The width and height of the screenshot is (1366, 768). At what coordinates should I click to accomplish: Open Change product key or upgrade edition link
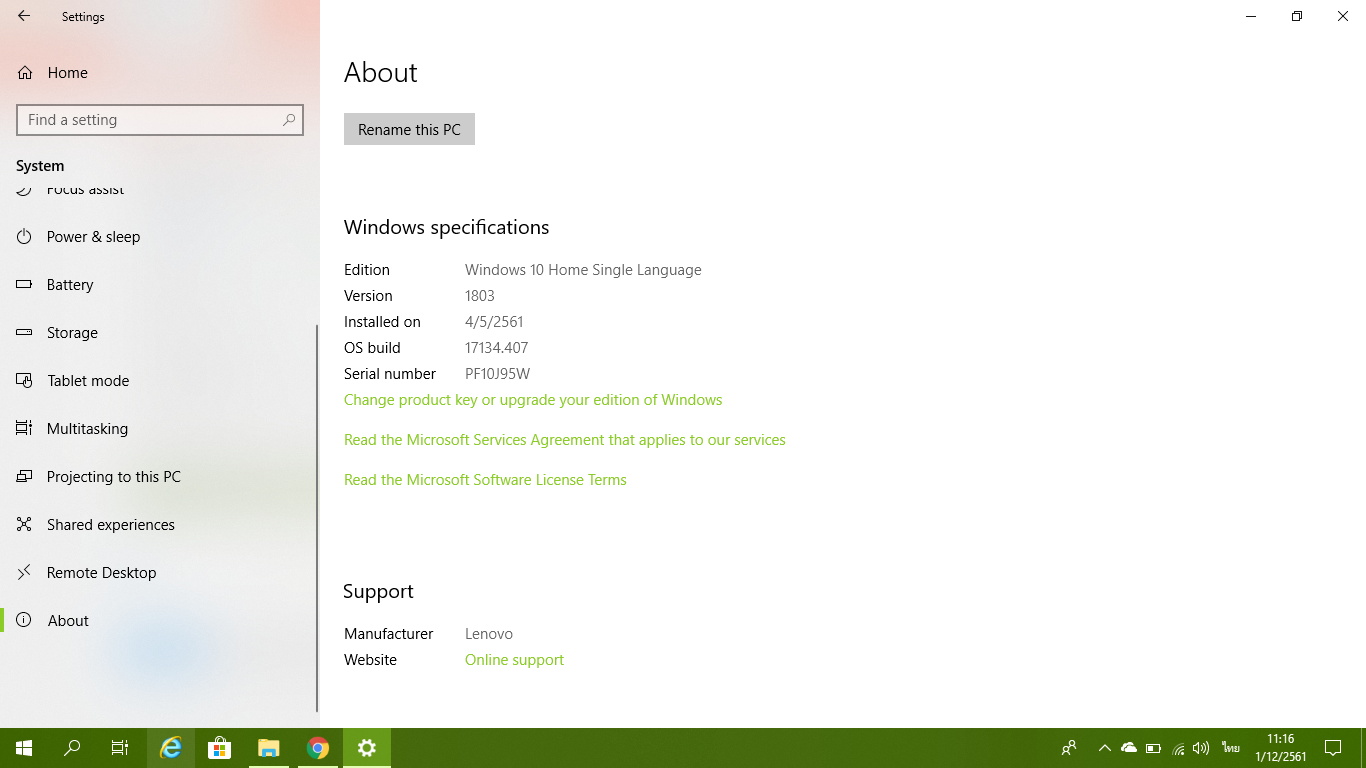tap(533, 400)
